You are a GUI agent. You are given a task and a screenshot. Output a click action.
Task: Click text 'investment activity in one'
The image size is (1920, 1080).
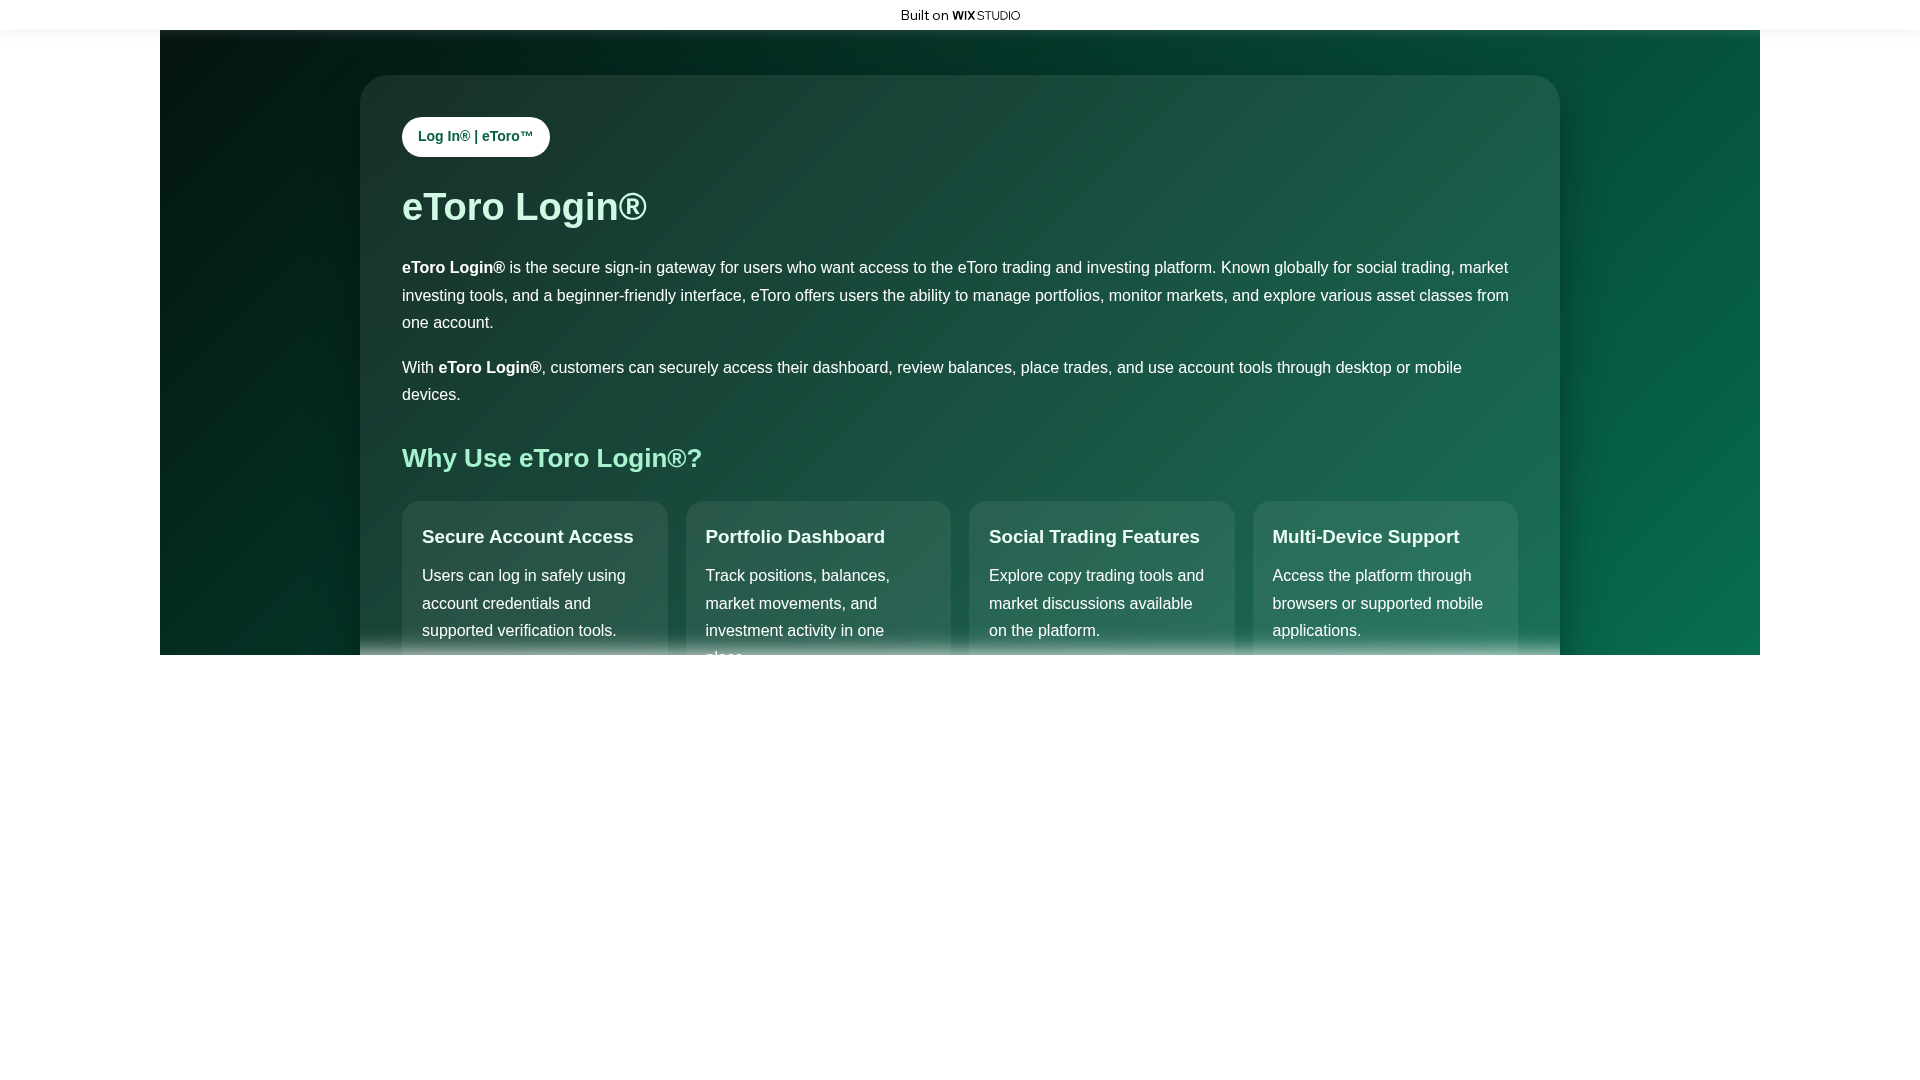coord(795,631)
